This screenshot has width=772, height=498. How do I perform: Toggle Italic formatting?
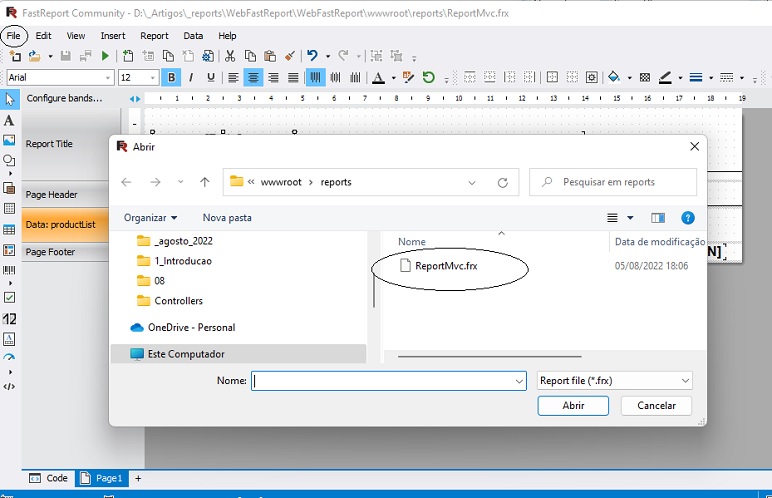(191, 77)
